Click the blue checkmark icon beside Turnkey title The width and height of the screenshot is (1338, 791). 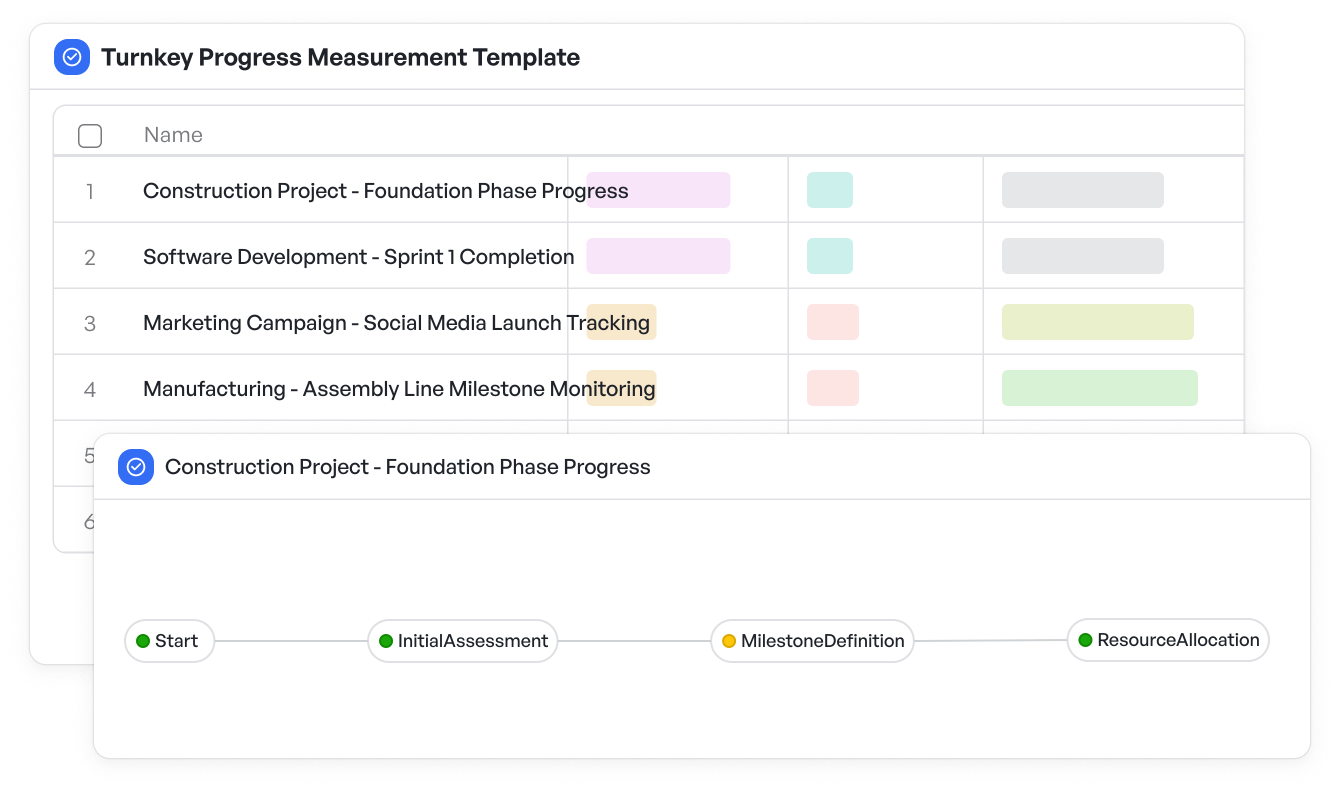[x=72, y=57]
